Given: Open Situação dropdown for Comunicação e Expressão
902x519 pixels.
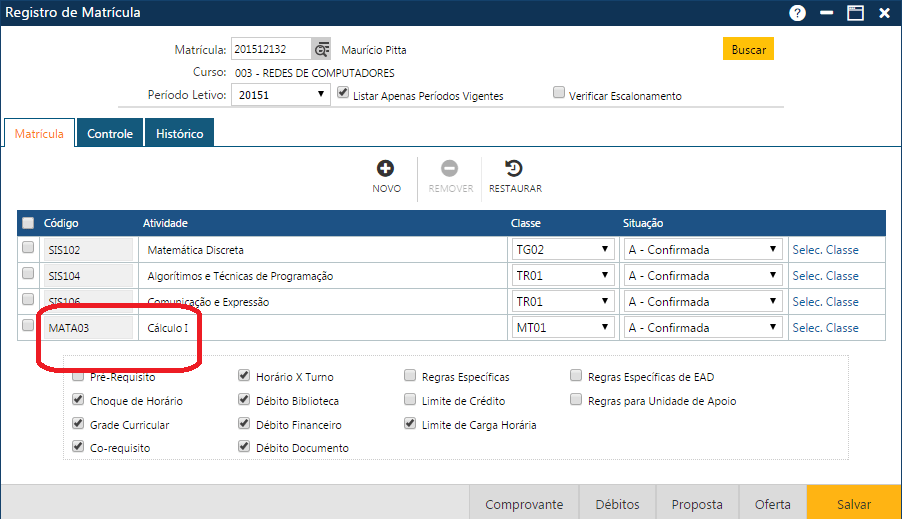Looking at the screenshot, I should (x=703, y=301).
